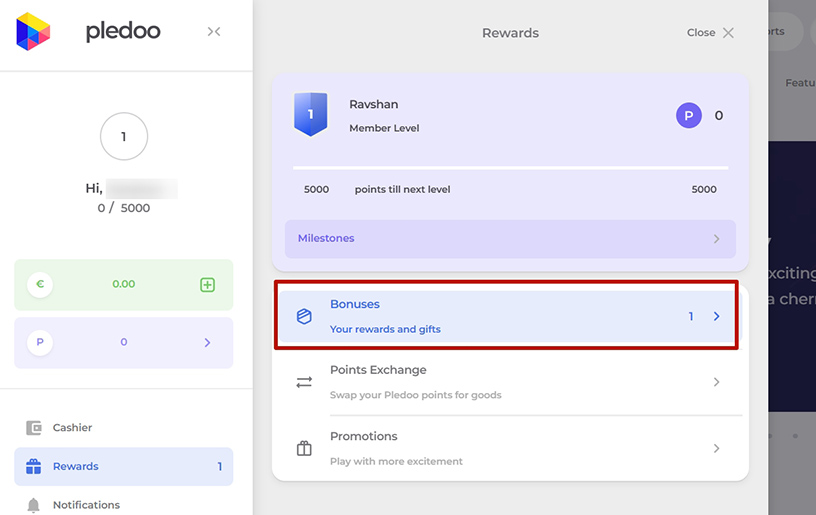
Task: Click the Notifications bell icon
Action: point(34,505)
